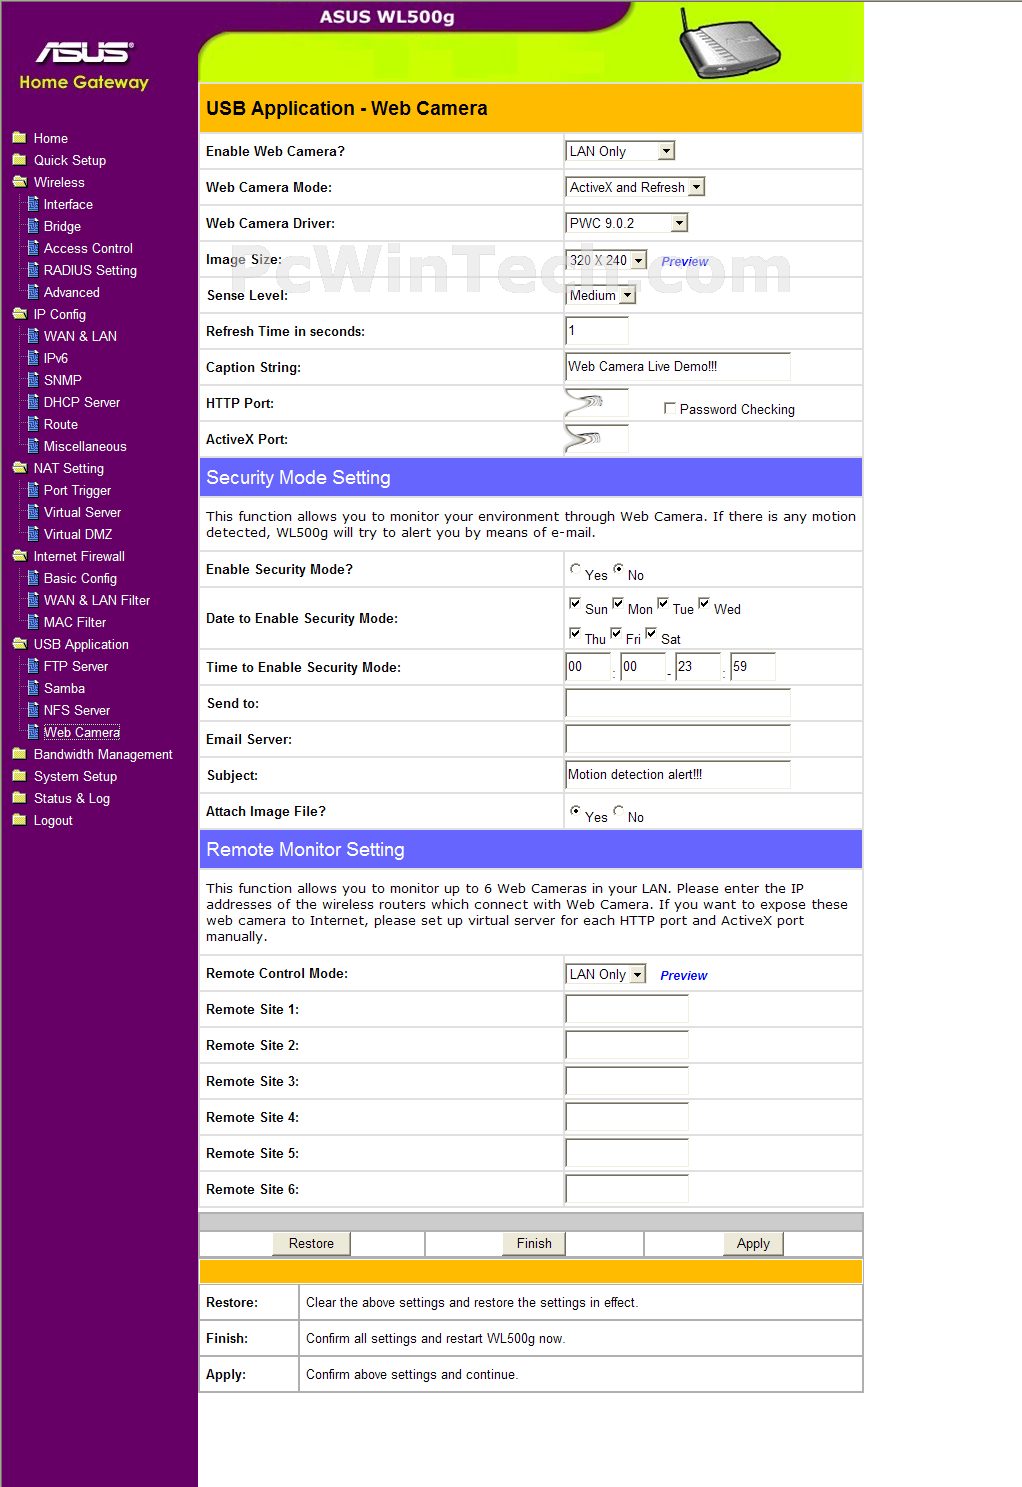Click the Finish button
The height and width of the screenshot is (1487, 1022).
(x=534, y=1243)
